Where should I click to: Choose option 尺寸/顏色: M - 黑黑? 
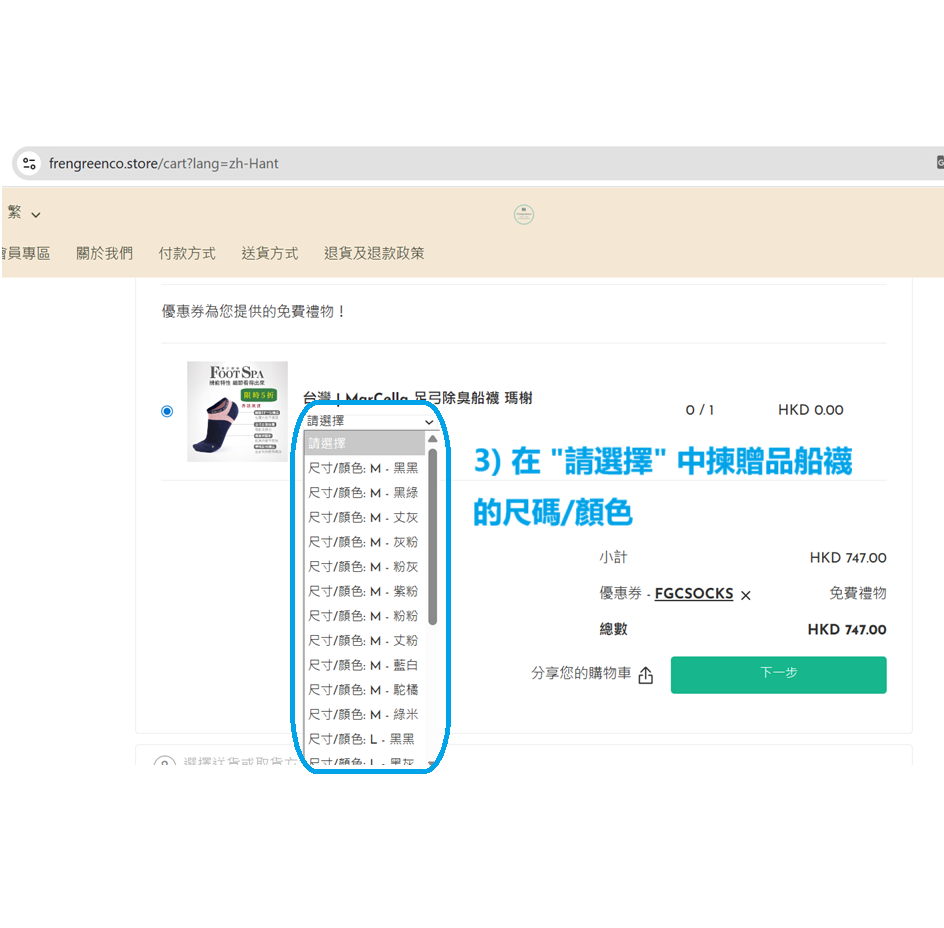point(363,468)
